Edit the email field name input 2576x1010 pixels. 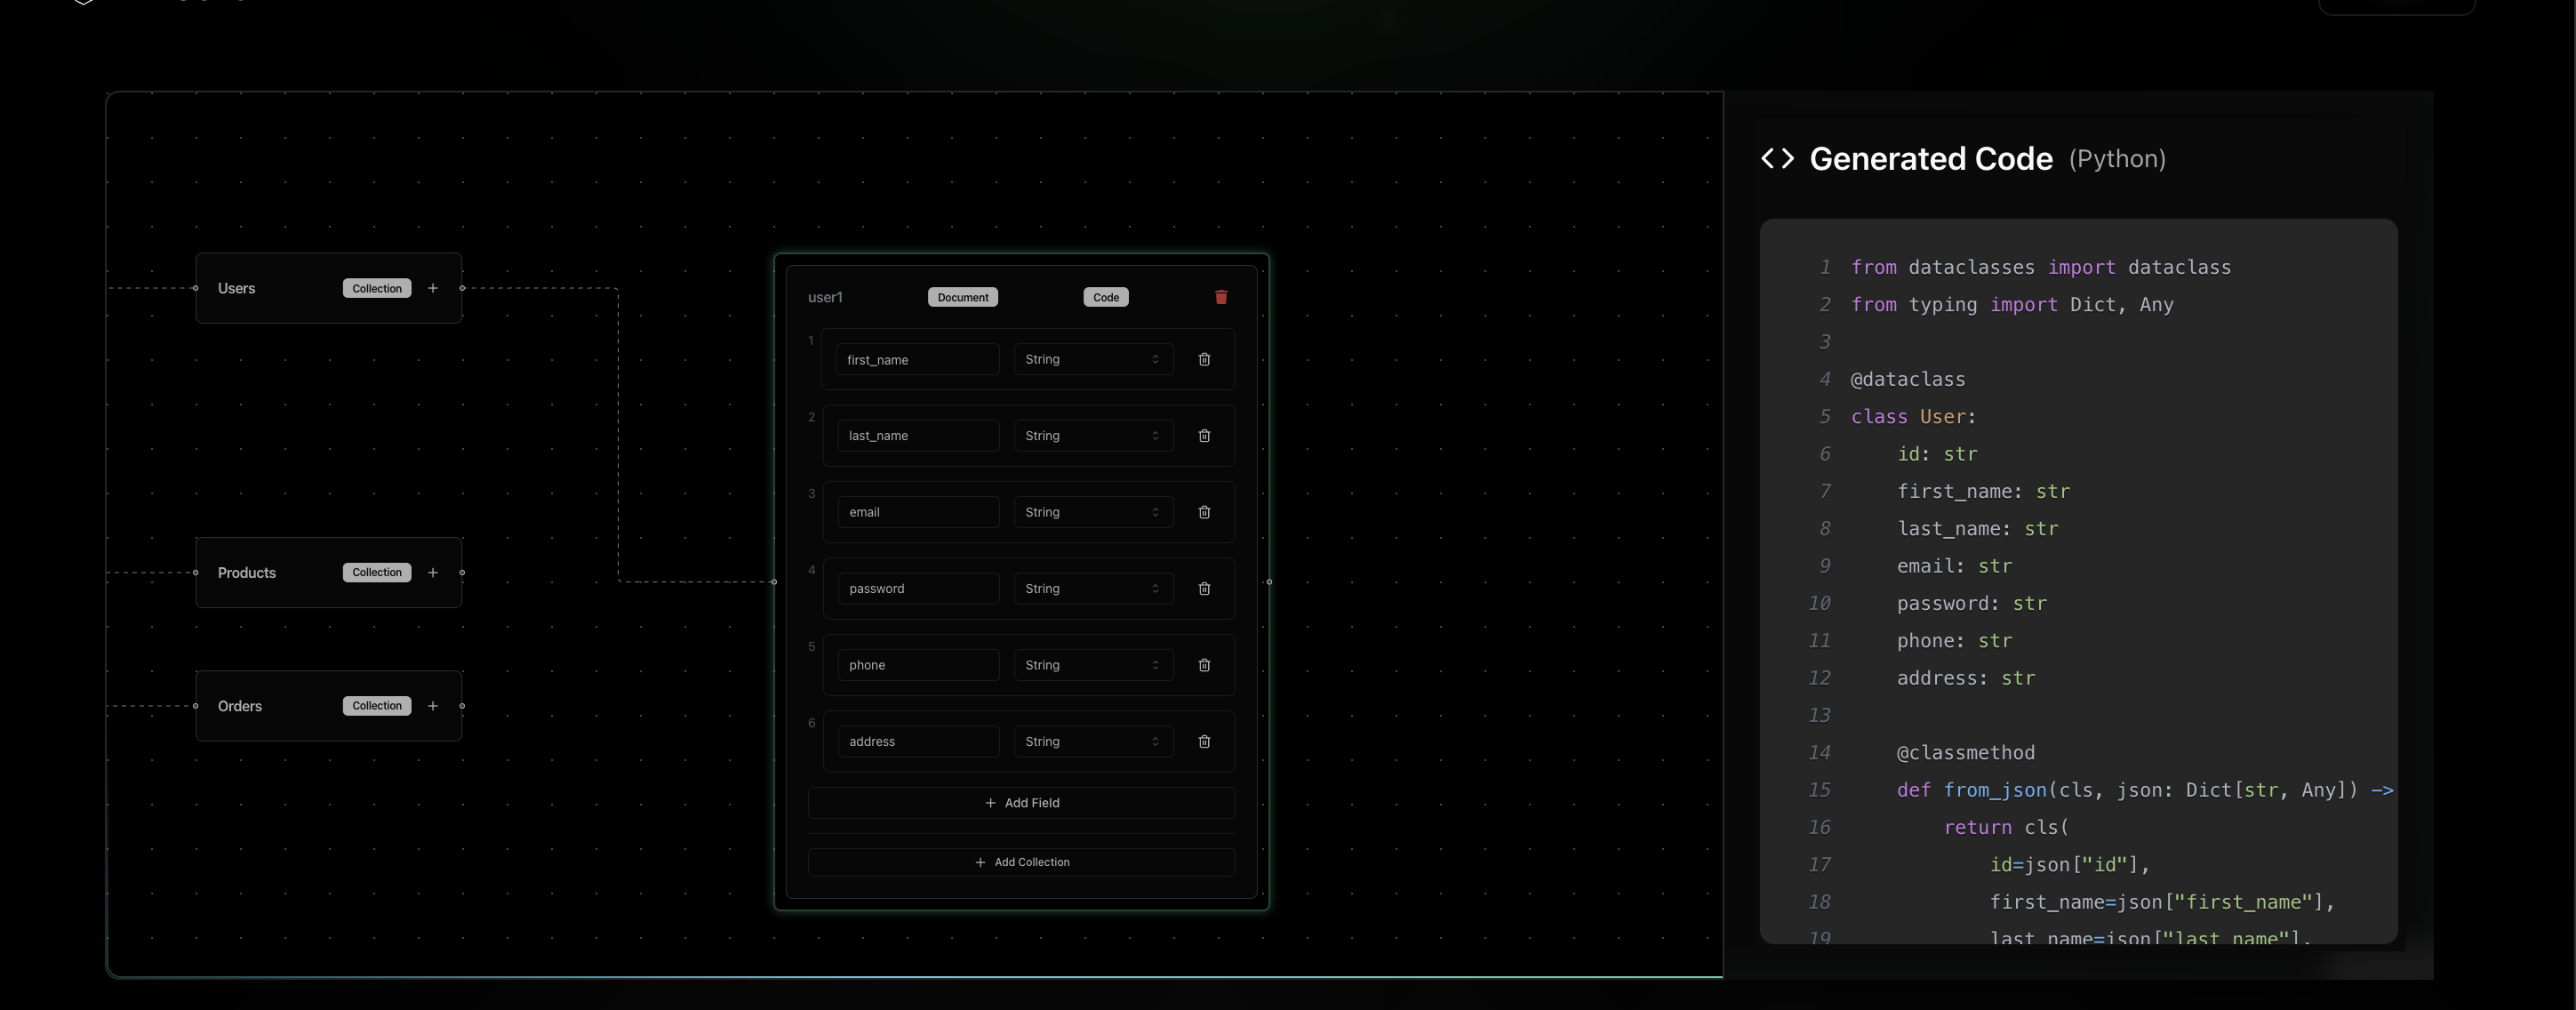point(917,512)
